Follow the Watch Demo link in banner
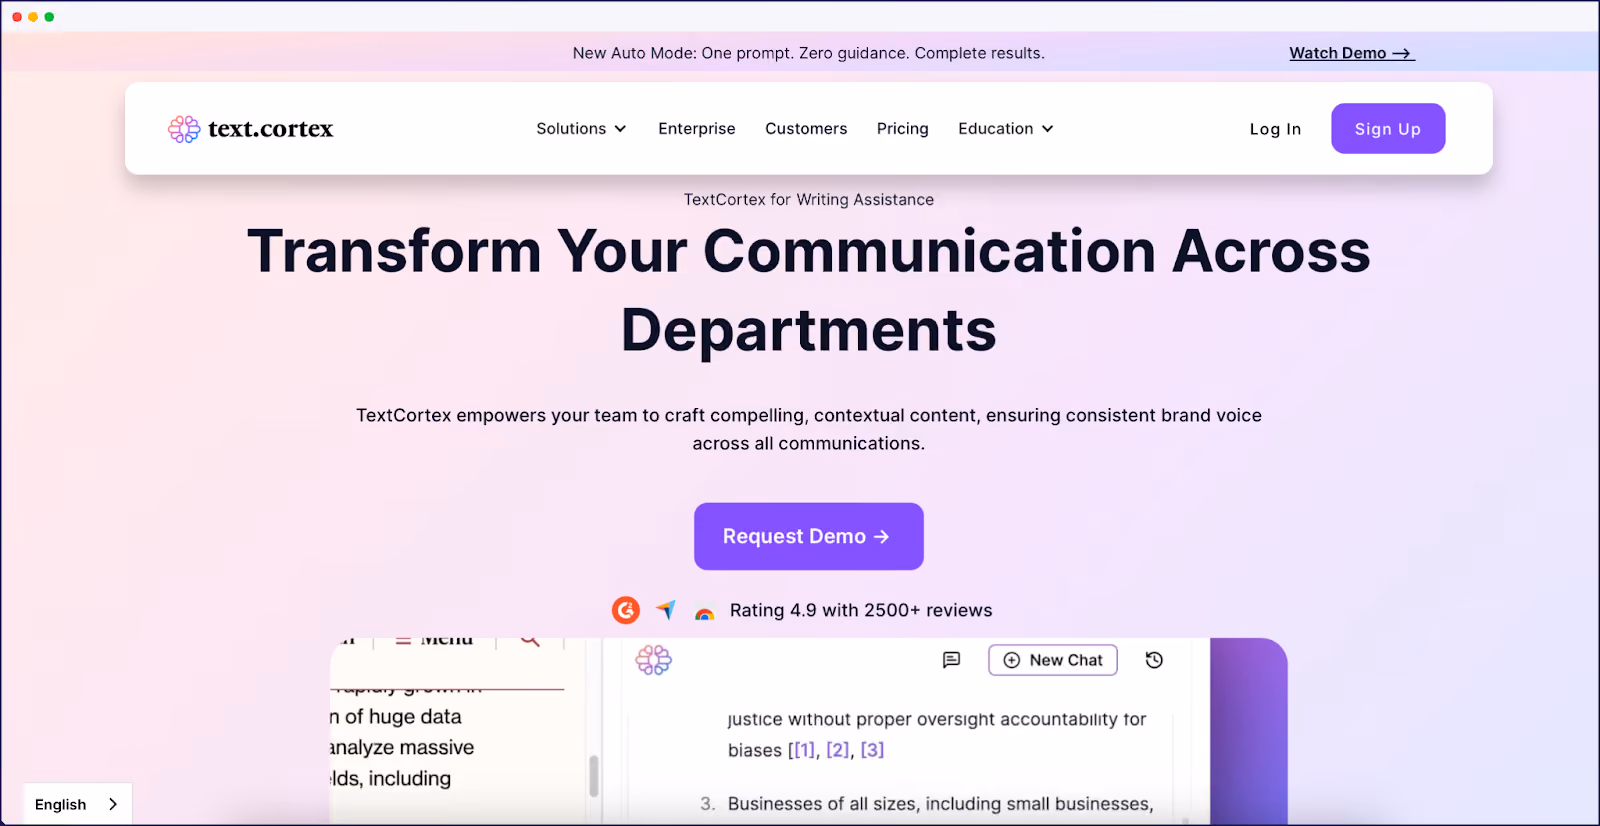The image size is (1600, 826). [1352, 53]
